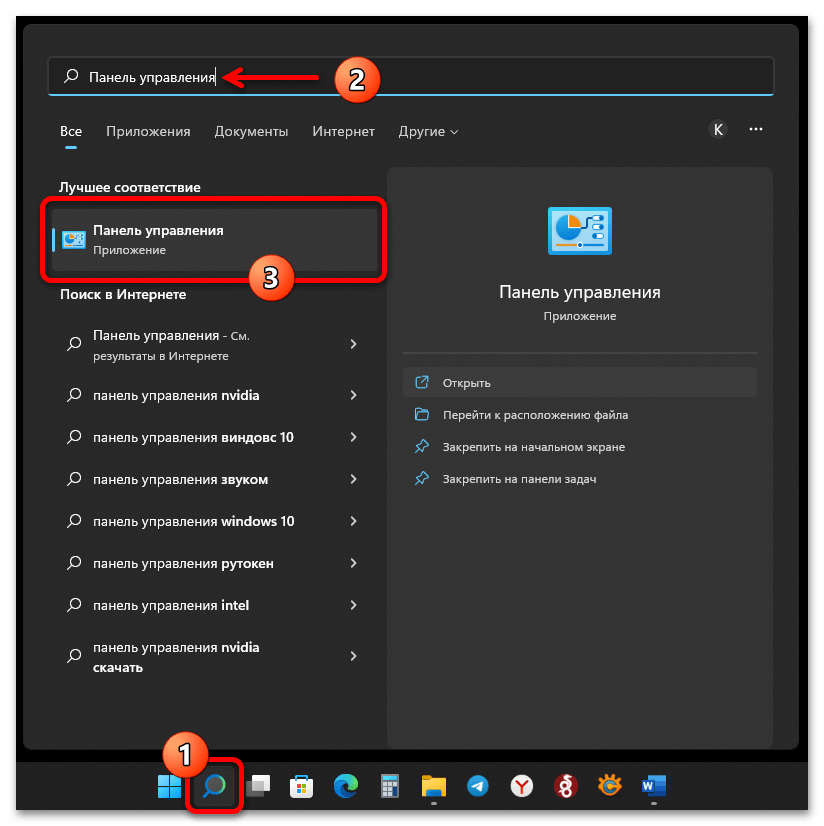This screenshot has height=826, width=824.
Task: Open File Explorer from taskbar
Action: [x=434, y=786]
